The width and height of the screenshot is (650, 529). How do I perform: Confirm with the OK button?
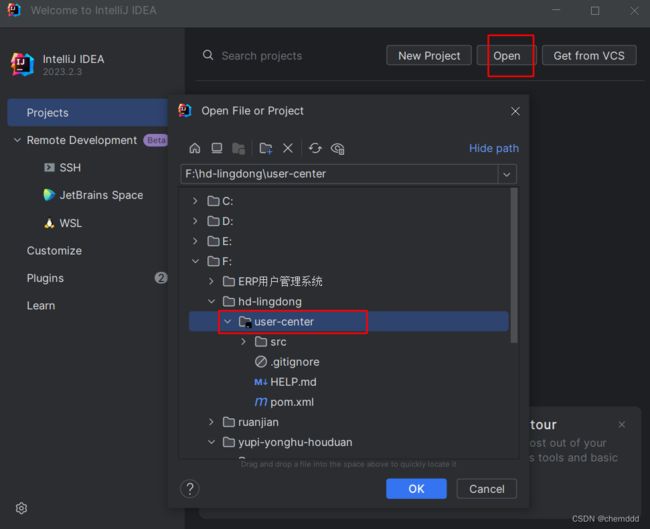(x=416, y=489)
